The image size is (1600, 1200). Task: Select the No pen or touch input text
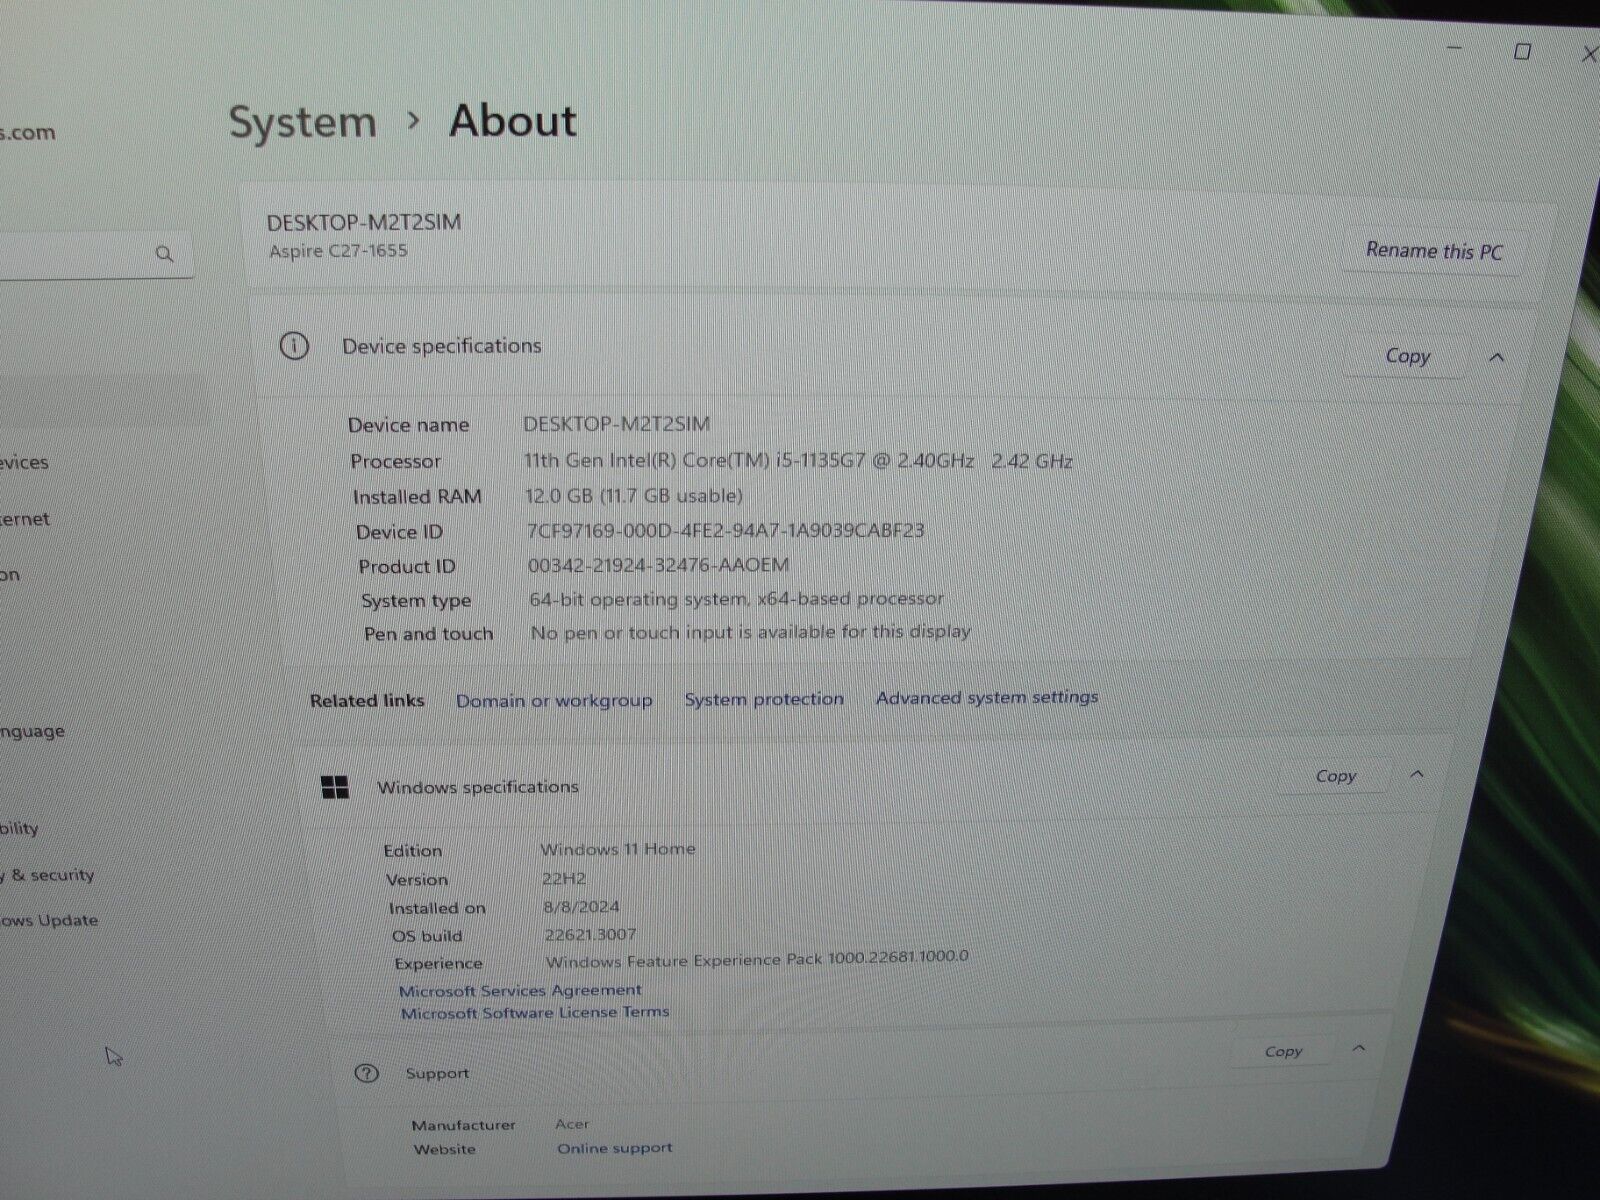coord(750,632)
